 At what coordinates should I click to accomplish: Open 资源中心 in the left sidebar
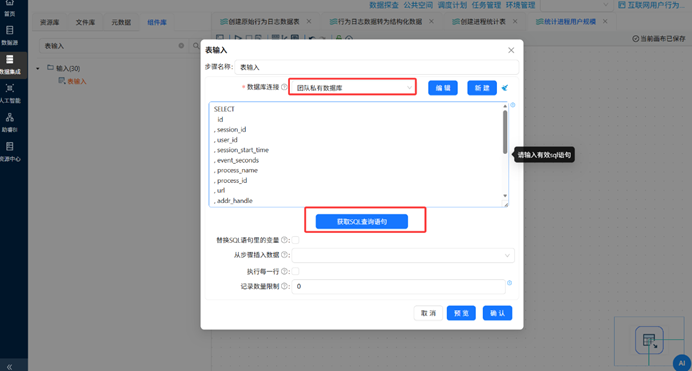tap(9, 152)
